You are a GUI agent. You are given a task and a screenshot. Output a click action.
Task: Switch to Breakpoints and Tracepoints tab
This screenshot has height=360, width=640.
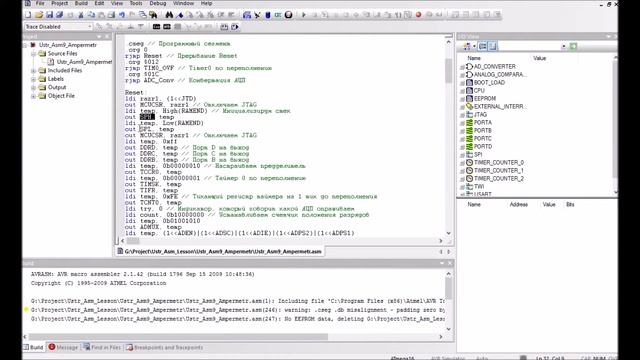tap(164, 347)
